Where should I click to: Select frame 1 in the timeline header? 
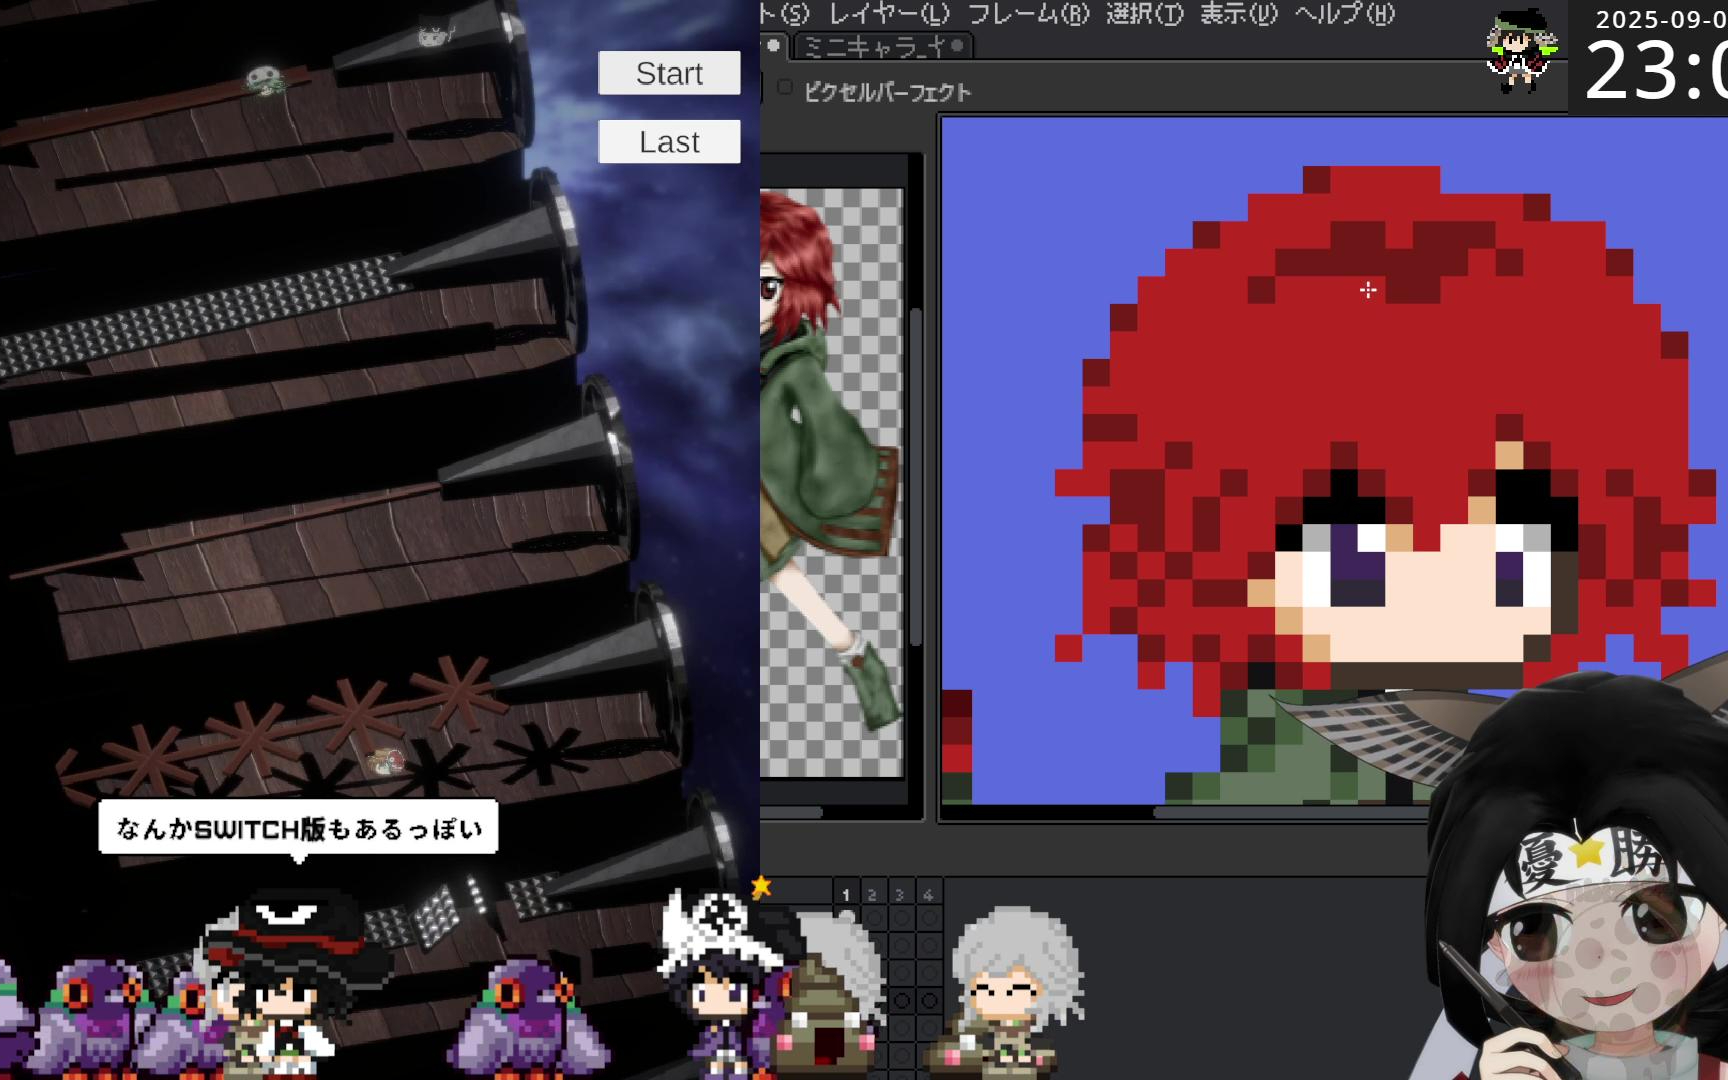click(x=845, y=893)
